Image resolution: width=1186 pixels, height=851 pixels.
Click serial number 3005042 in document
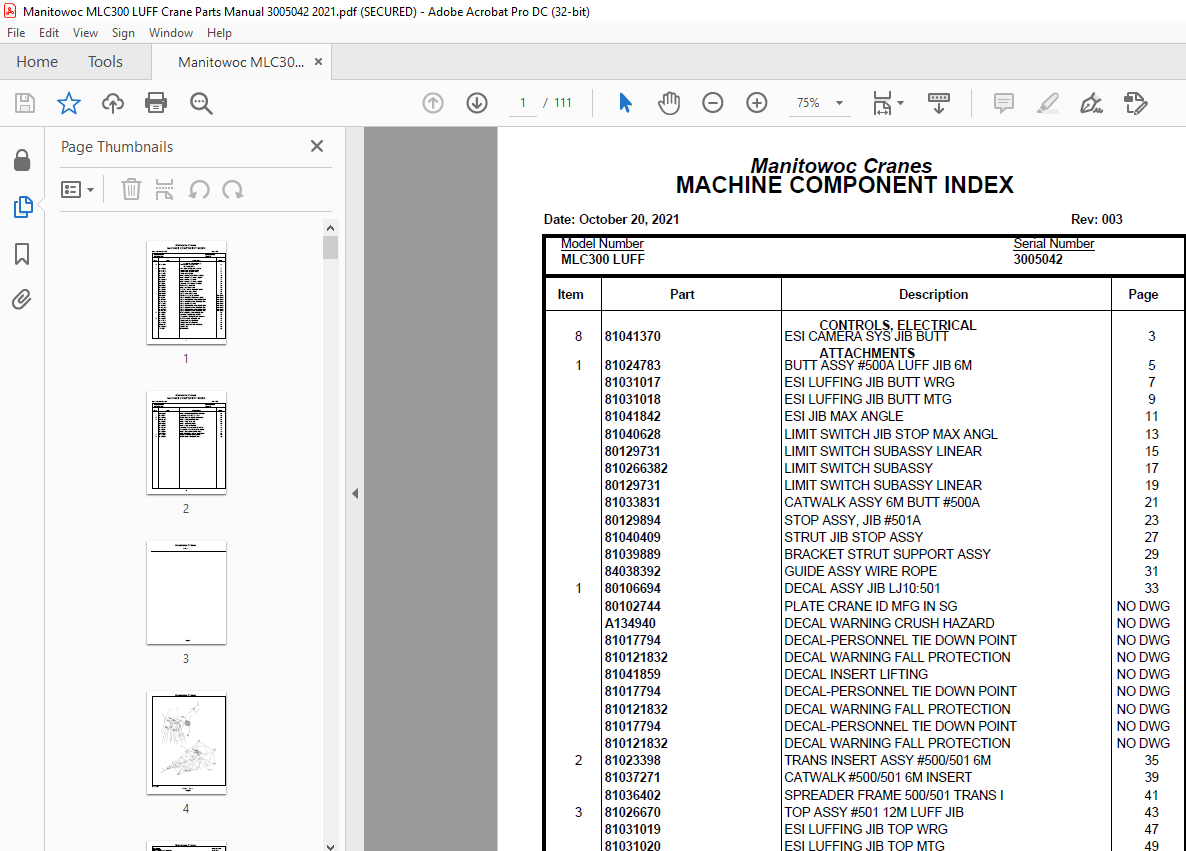(x=1038, y=259)
